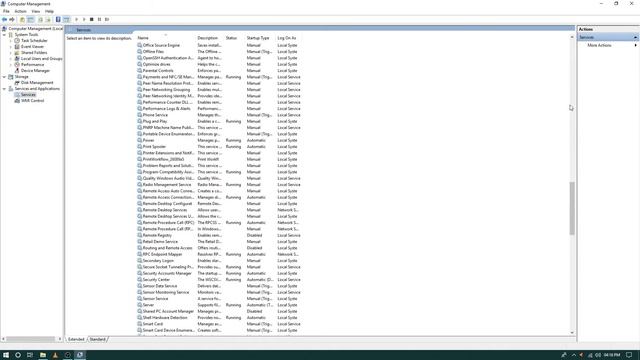The height and width of the screenshot is (360, 640).
Task: Open Disk Management from the tree
Action: [x=37, y=82]
